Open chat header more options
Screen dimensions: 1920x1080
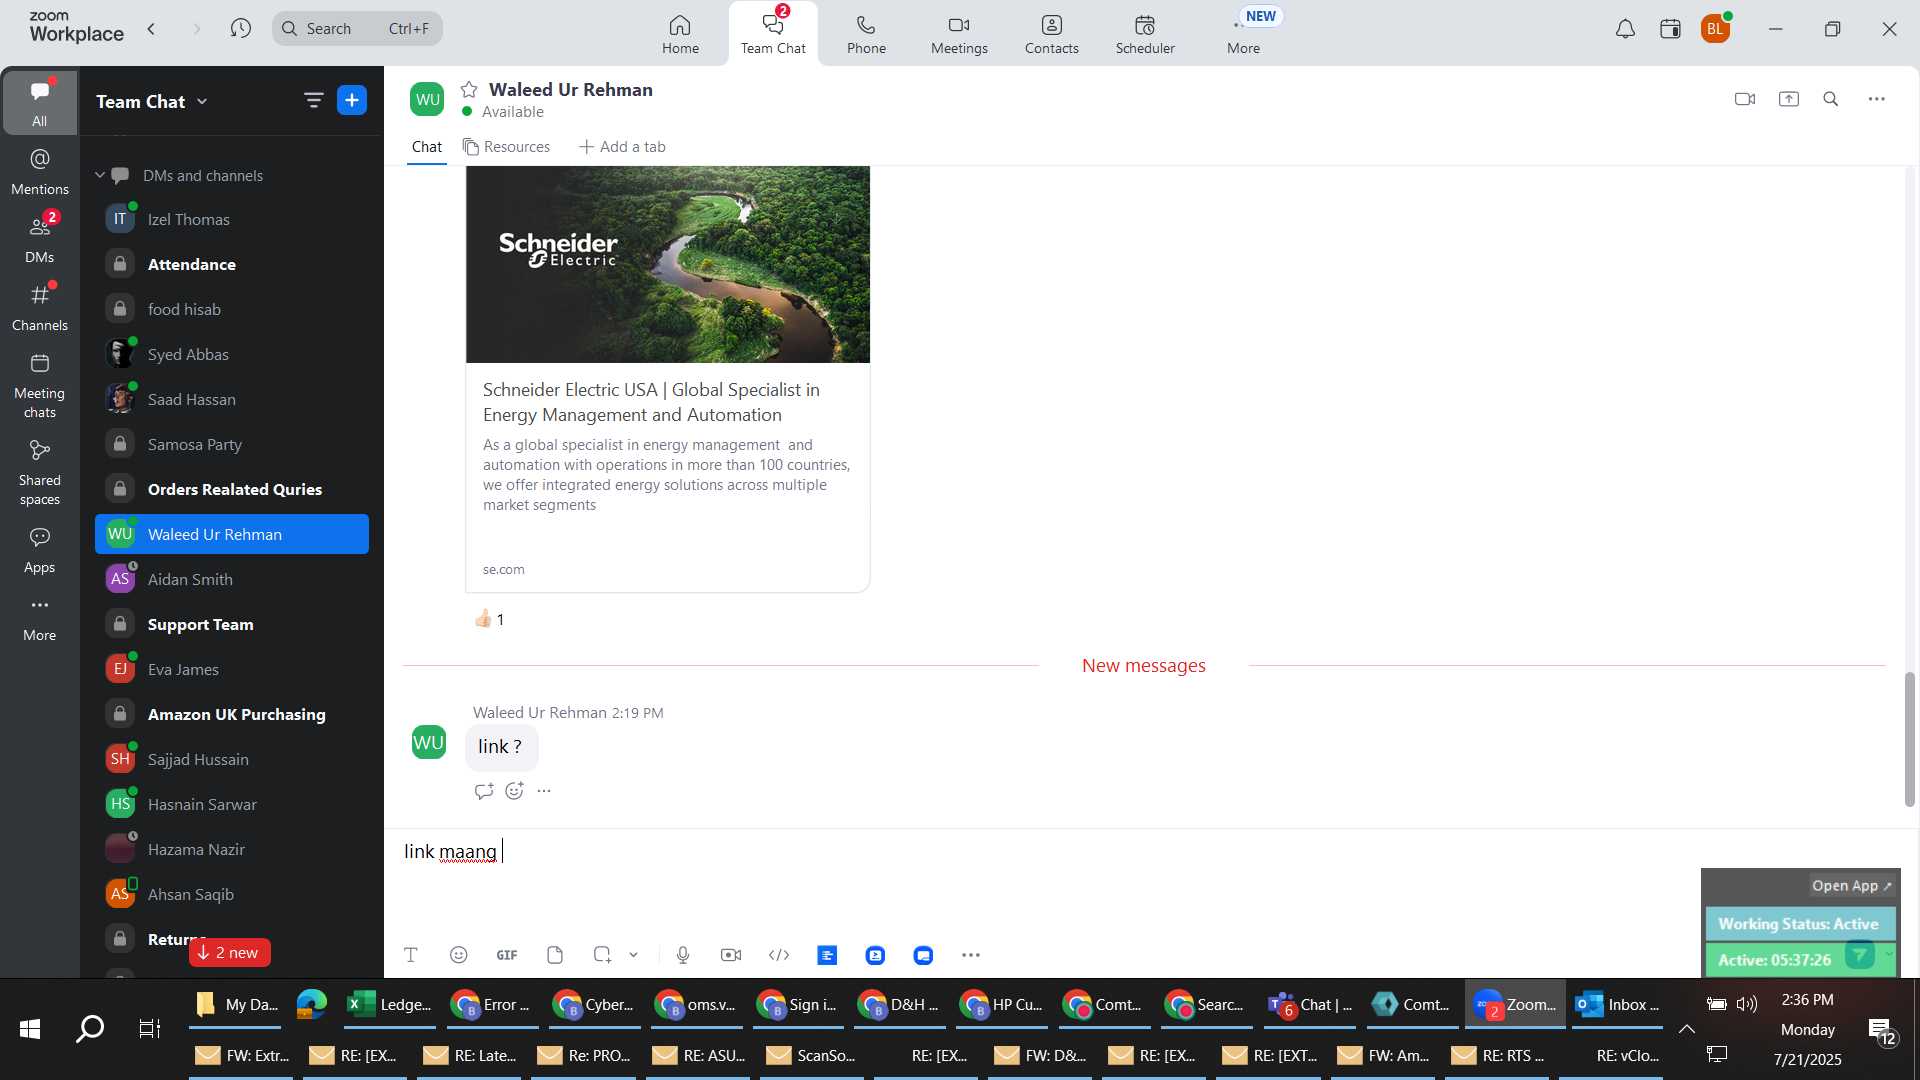click(x=1877, y=99)
